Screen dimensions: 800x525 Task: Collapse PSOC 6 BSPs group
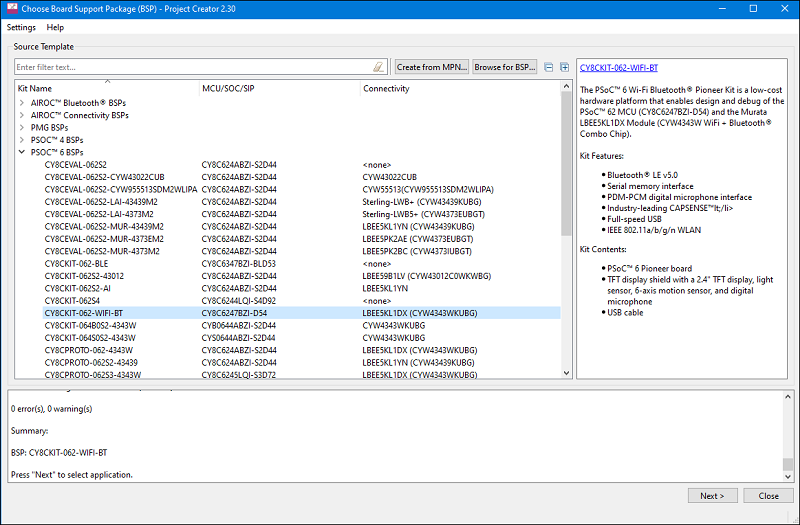click(x=22, y=152)
